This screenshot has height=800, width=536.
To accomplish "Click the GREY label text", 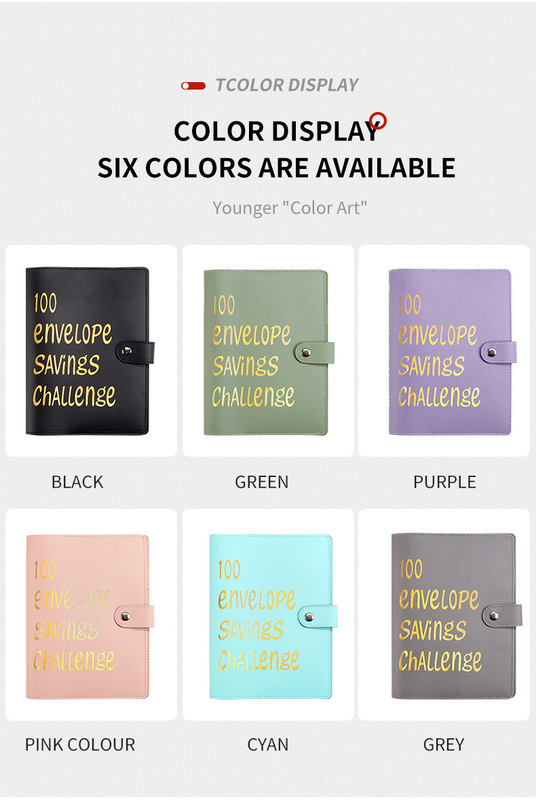I will point(444,744).
